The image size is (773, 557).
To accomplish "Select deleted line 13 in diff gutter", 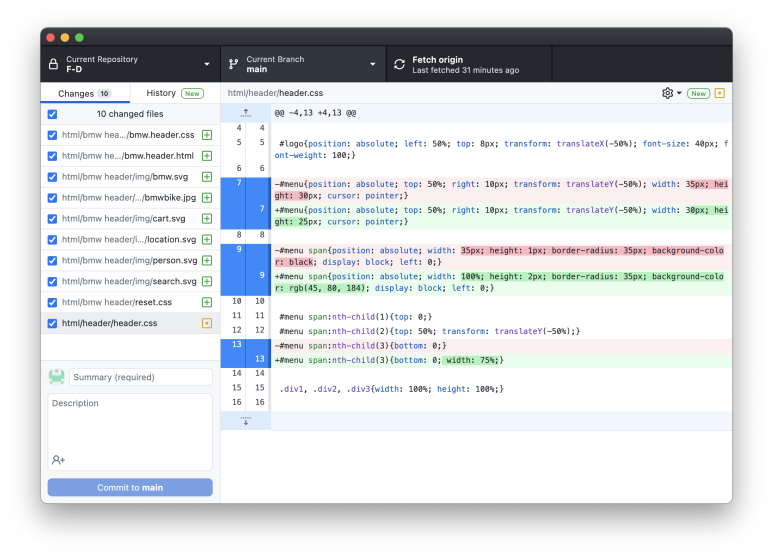I will (246, 346).
